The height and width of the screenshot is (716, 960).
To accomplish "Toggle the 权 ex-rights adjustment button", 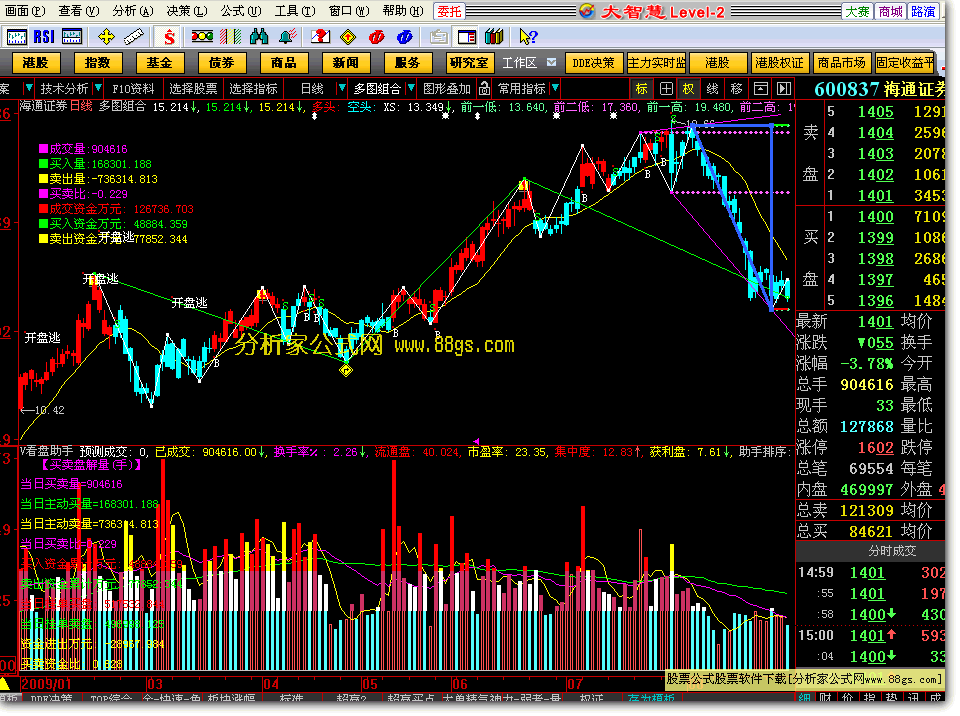I will pyautogui.click(x=689, y=89).
